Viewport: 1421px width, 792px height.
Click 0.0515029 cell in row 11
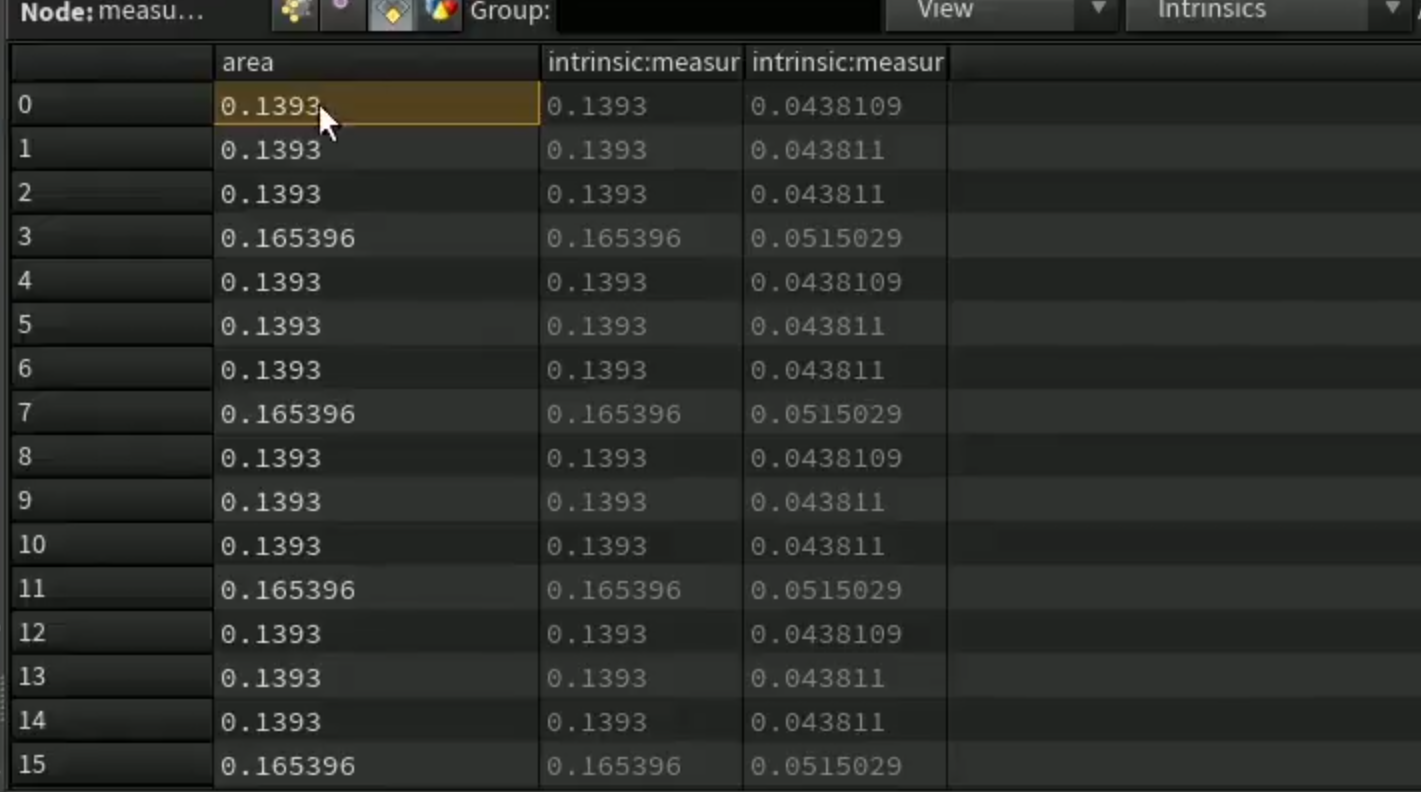846,590
